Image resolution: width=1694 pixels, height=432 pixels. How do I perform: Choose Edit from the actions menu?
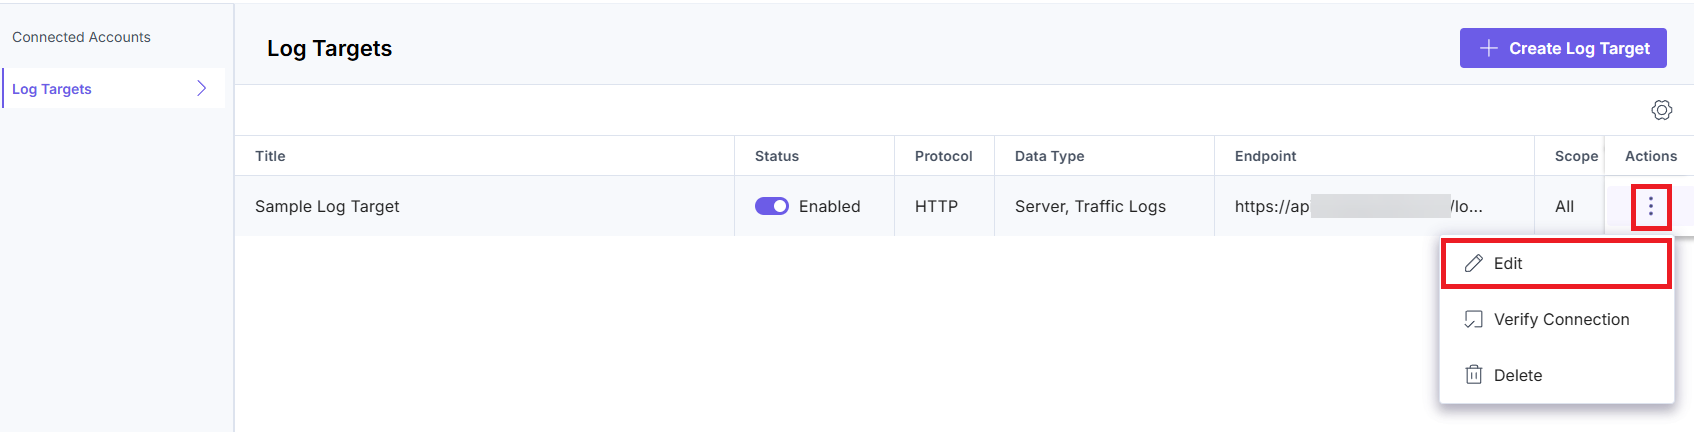pos(1556,264)
